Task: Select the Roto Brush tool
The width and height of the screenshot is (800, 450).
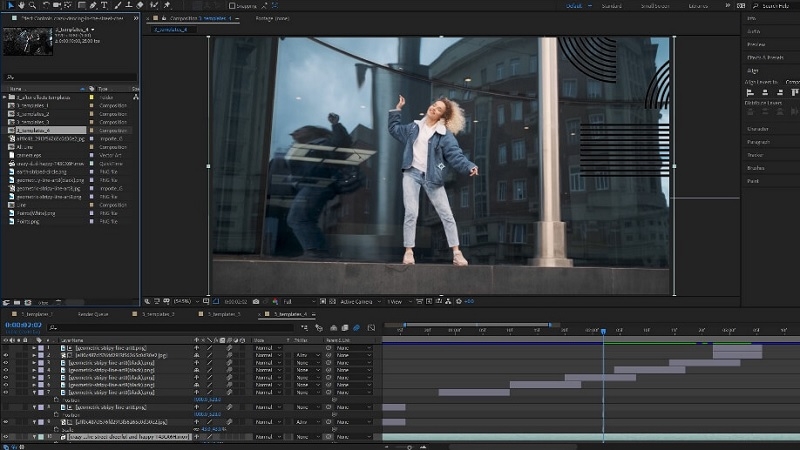Action: point(154,5)
